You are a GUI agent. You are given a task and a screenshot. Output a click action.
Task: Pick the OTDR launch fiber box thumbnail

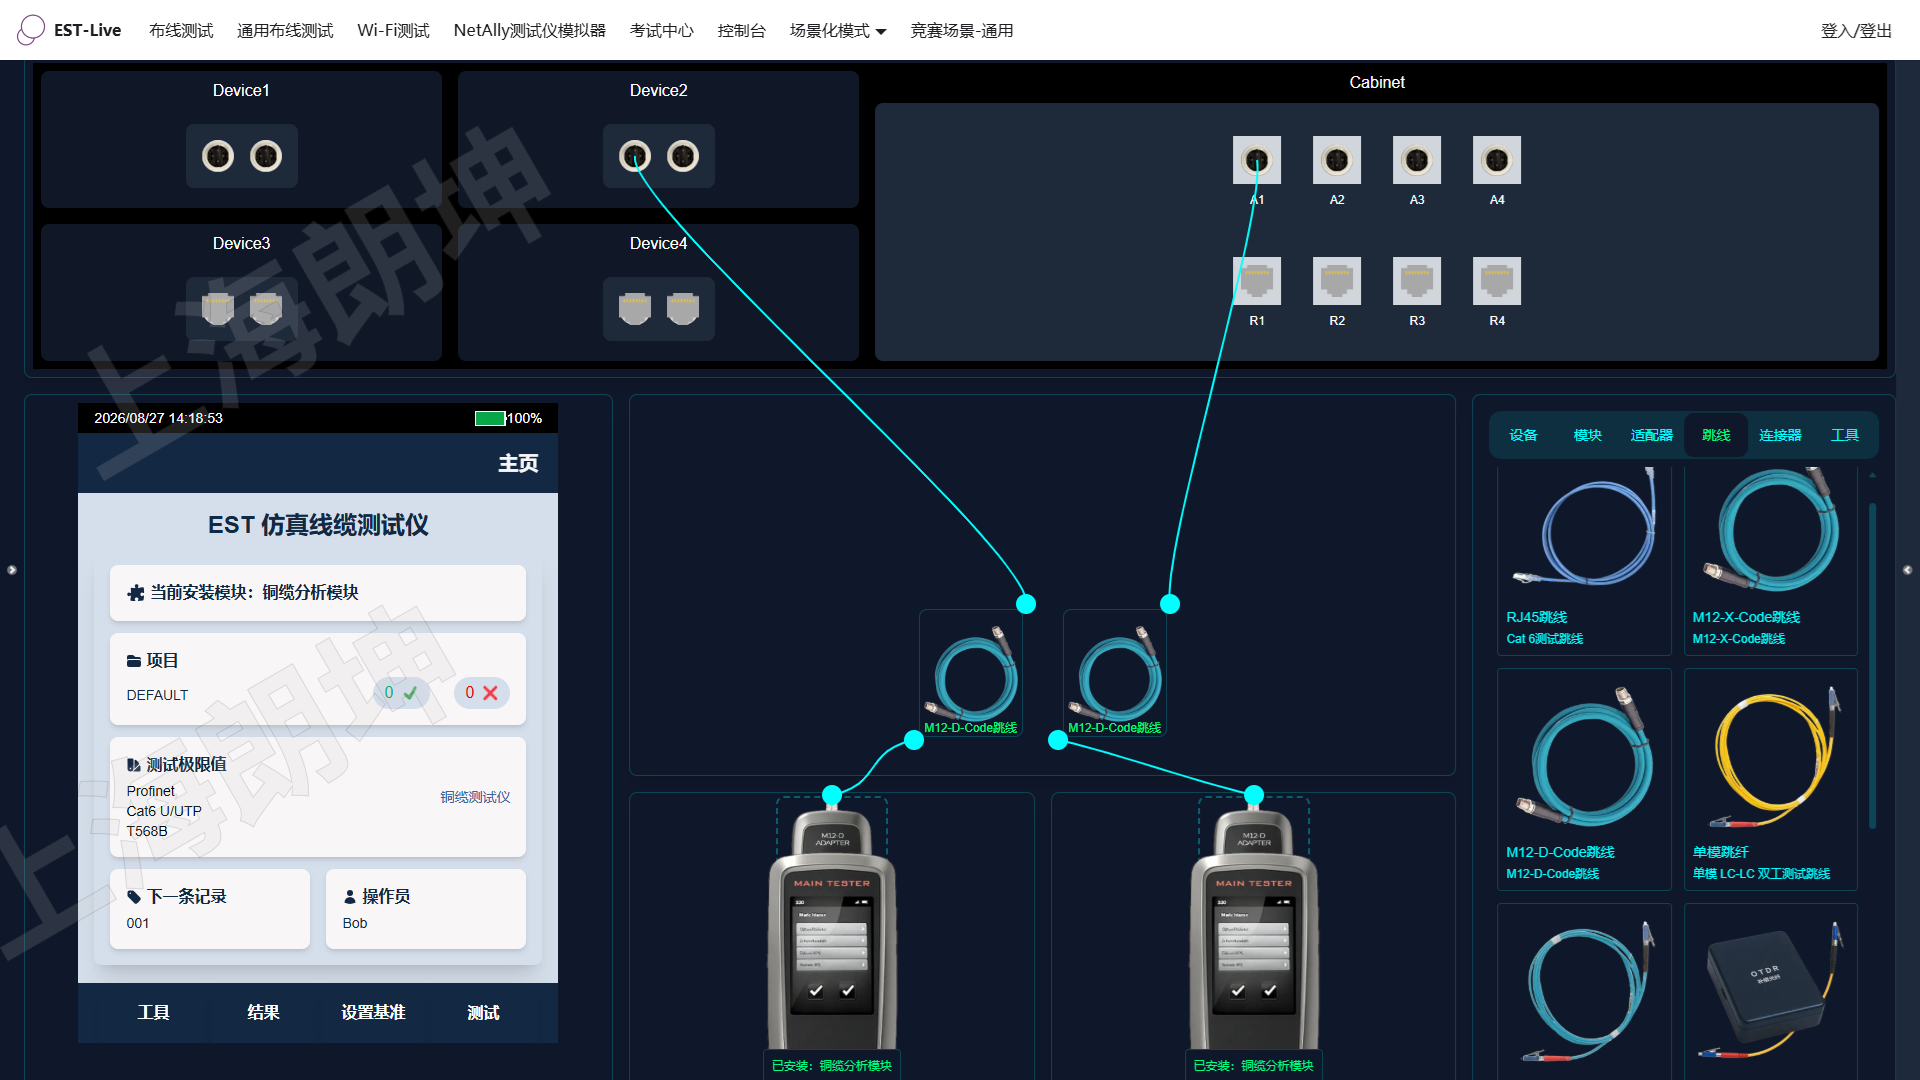[x=1771, y=992]
